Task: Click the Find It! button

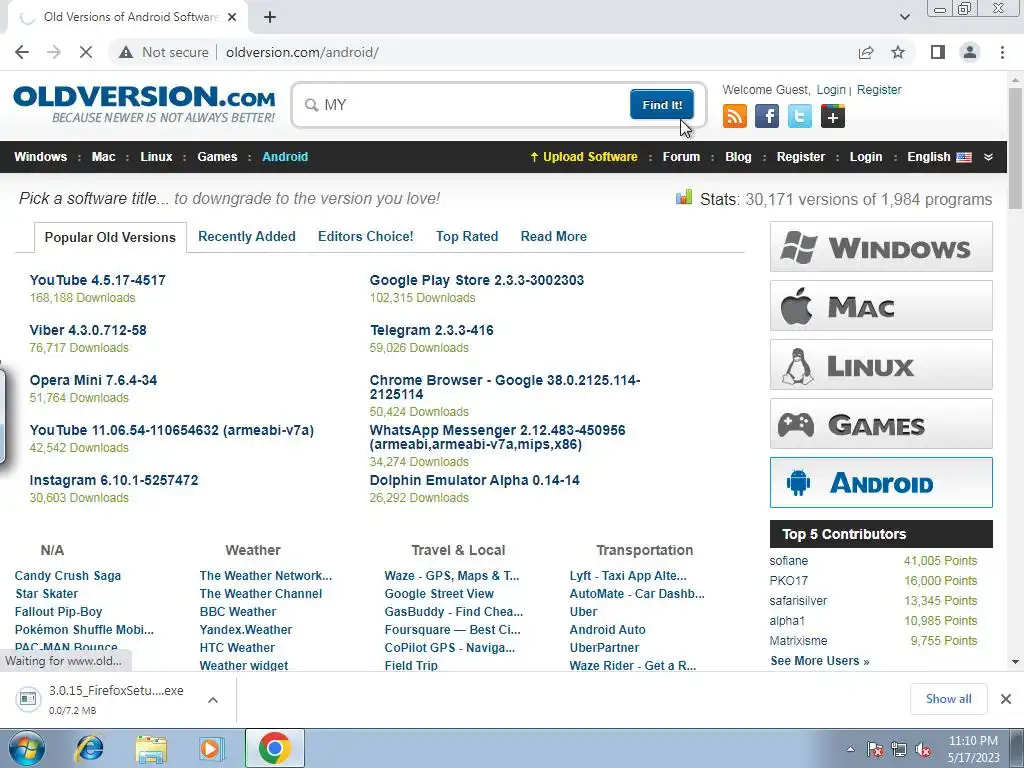Action: tap(662, 104)
